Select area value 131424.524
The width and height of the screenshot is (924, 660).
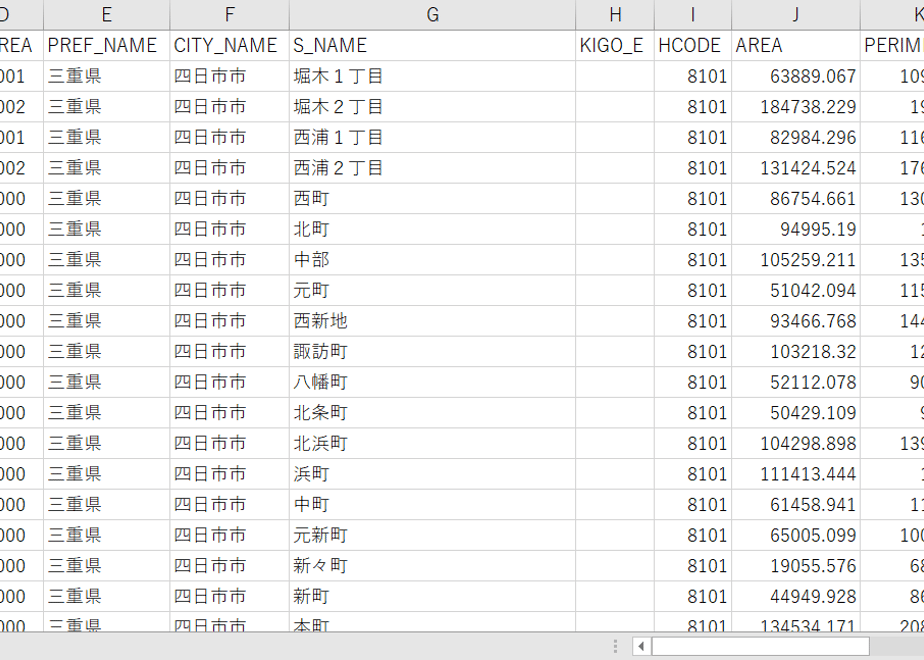(796, 168)
